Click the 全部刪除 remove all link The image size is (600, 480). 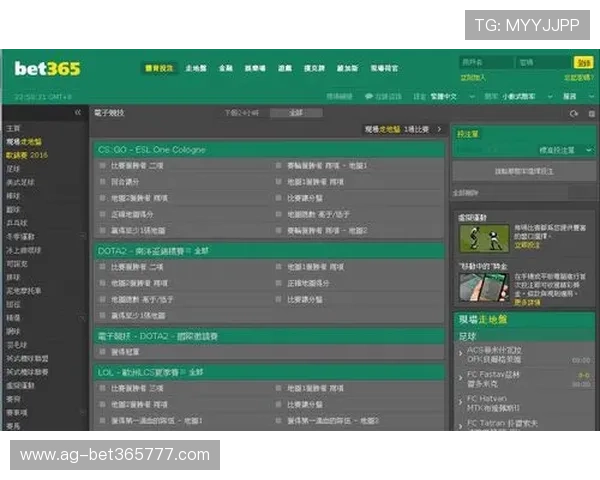point(465,193)
